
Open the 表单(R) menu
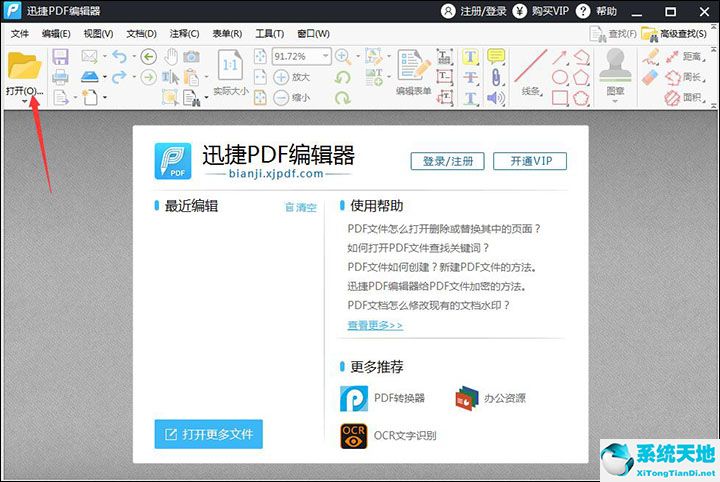[227, 34]
